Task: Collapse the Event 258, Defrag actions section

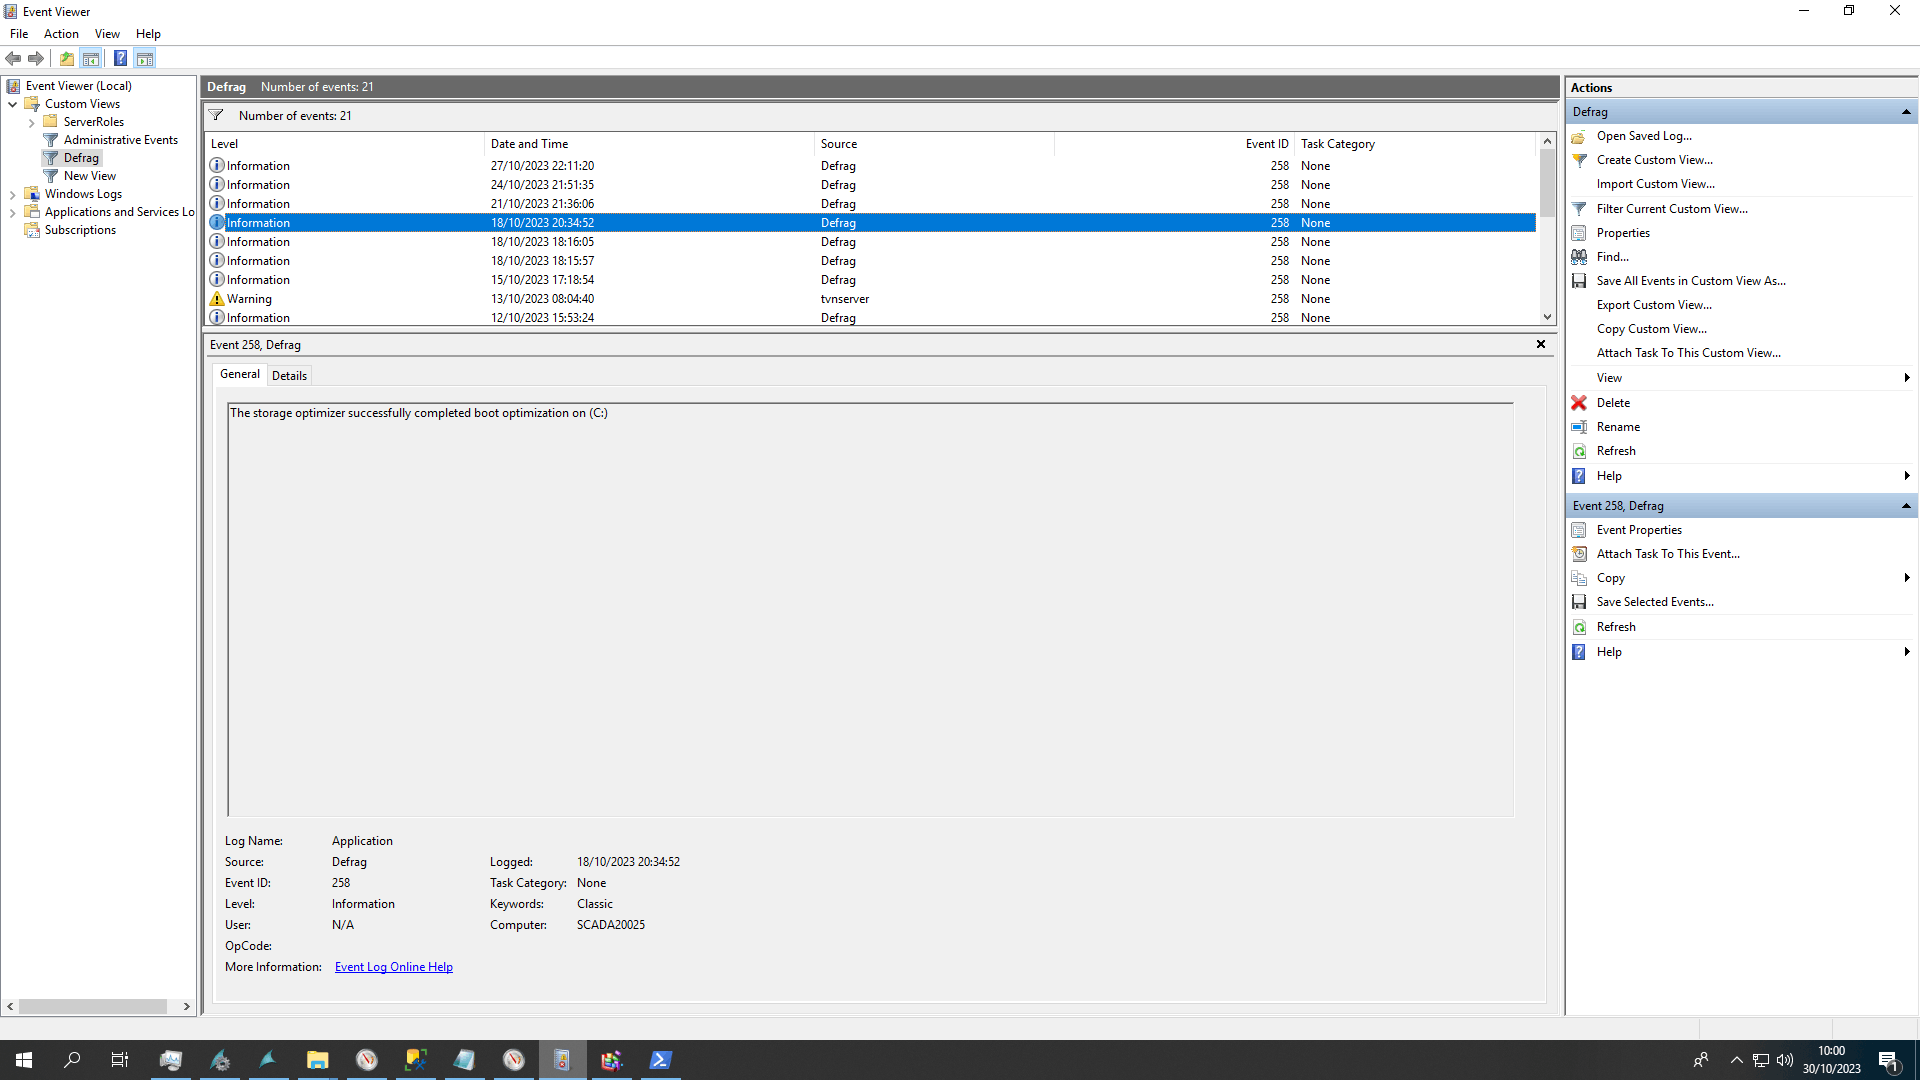Action: point(1906,506)
